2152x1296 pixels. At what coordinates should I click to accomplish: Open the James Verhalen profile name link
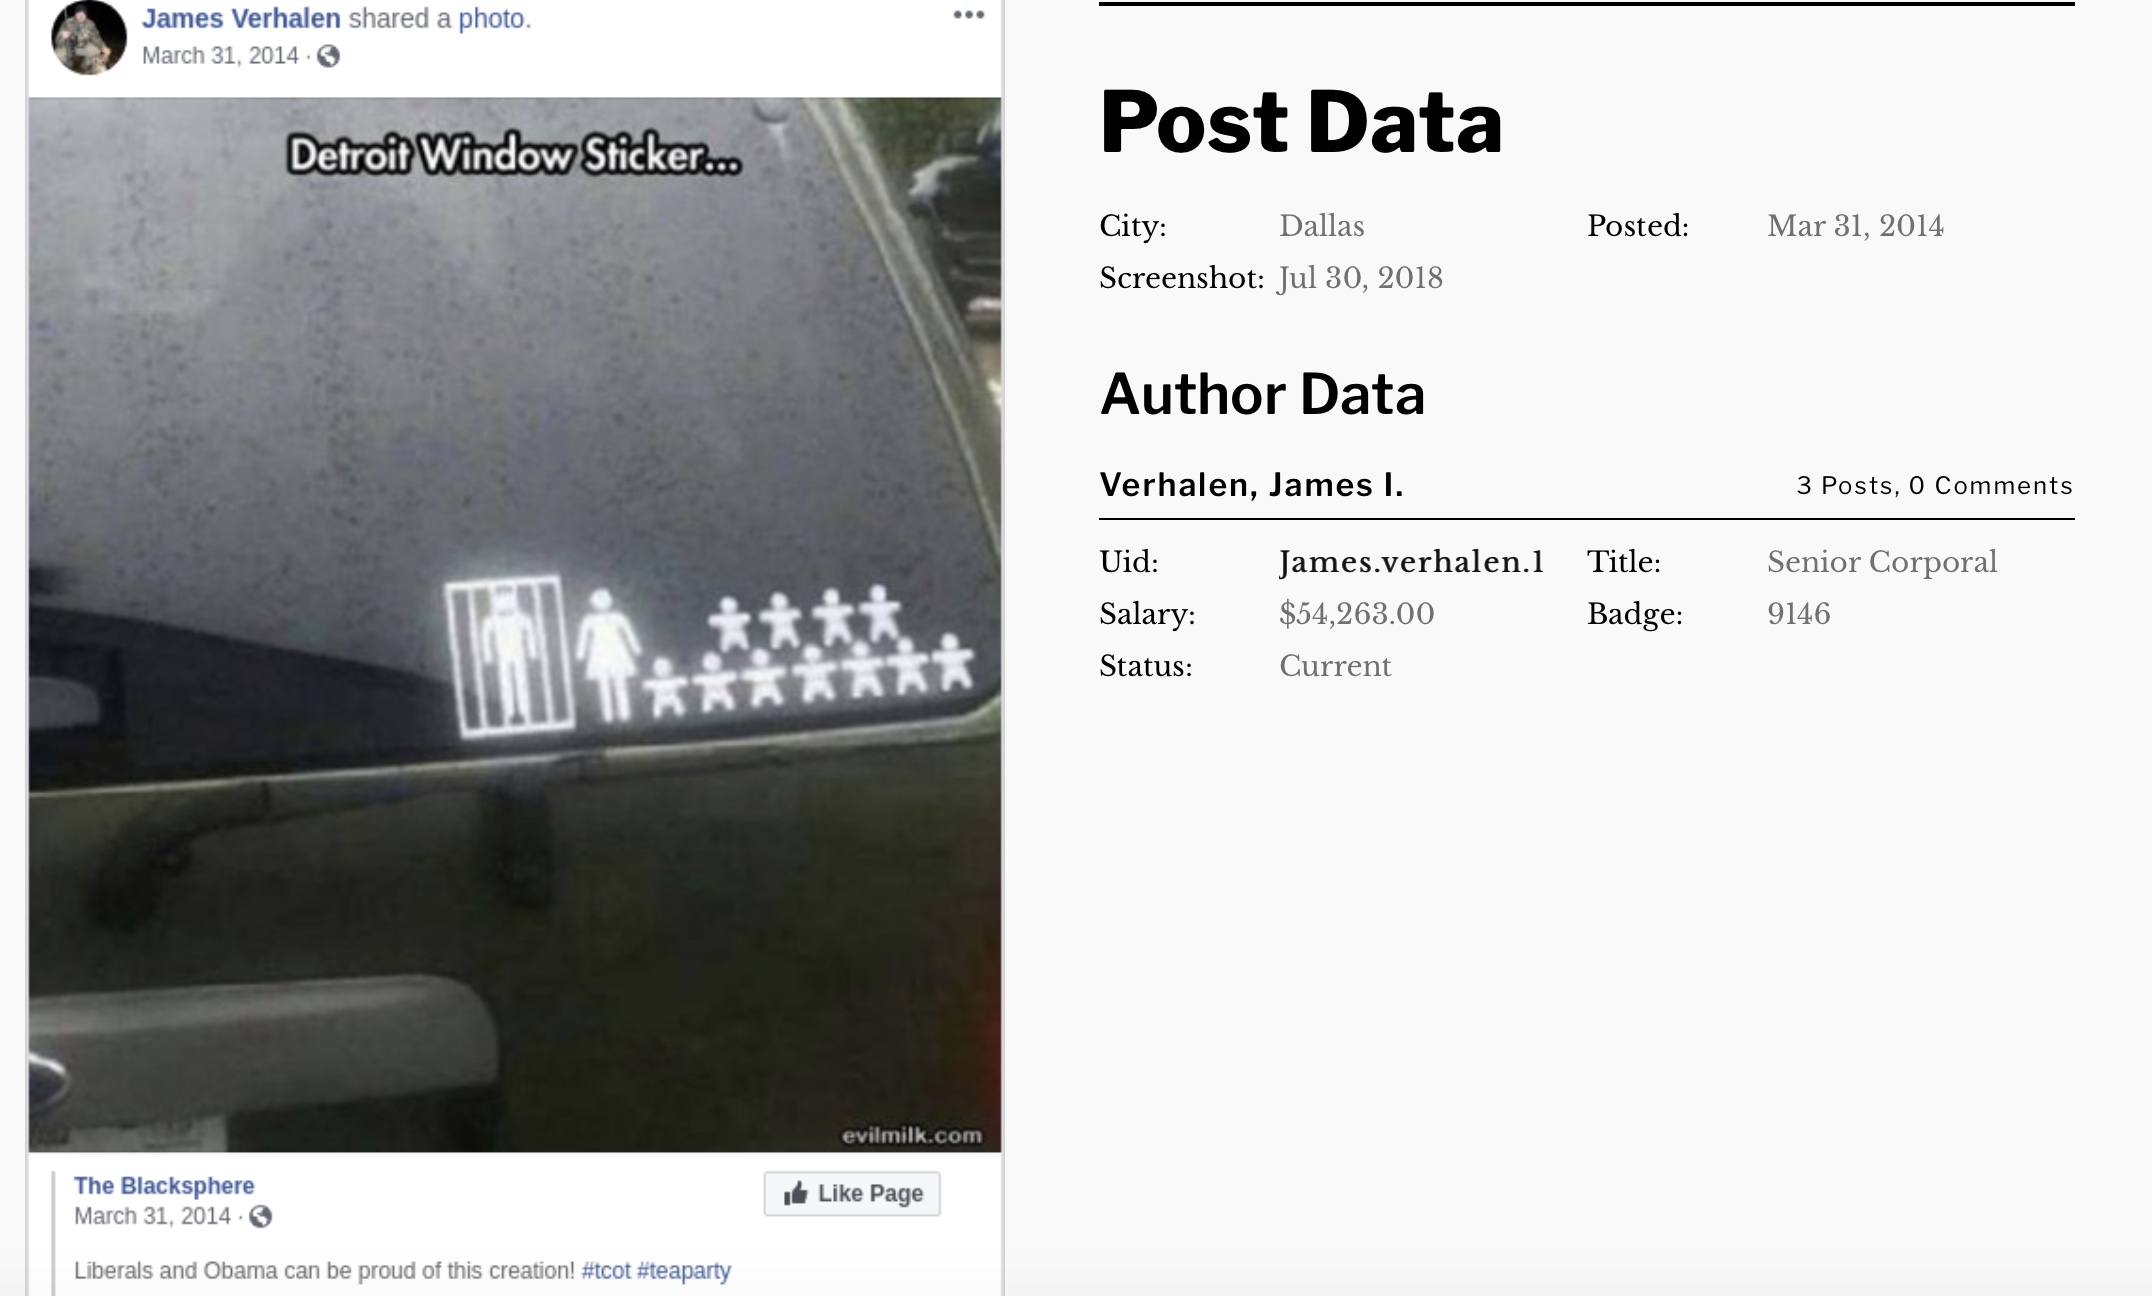[241, 18]
